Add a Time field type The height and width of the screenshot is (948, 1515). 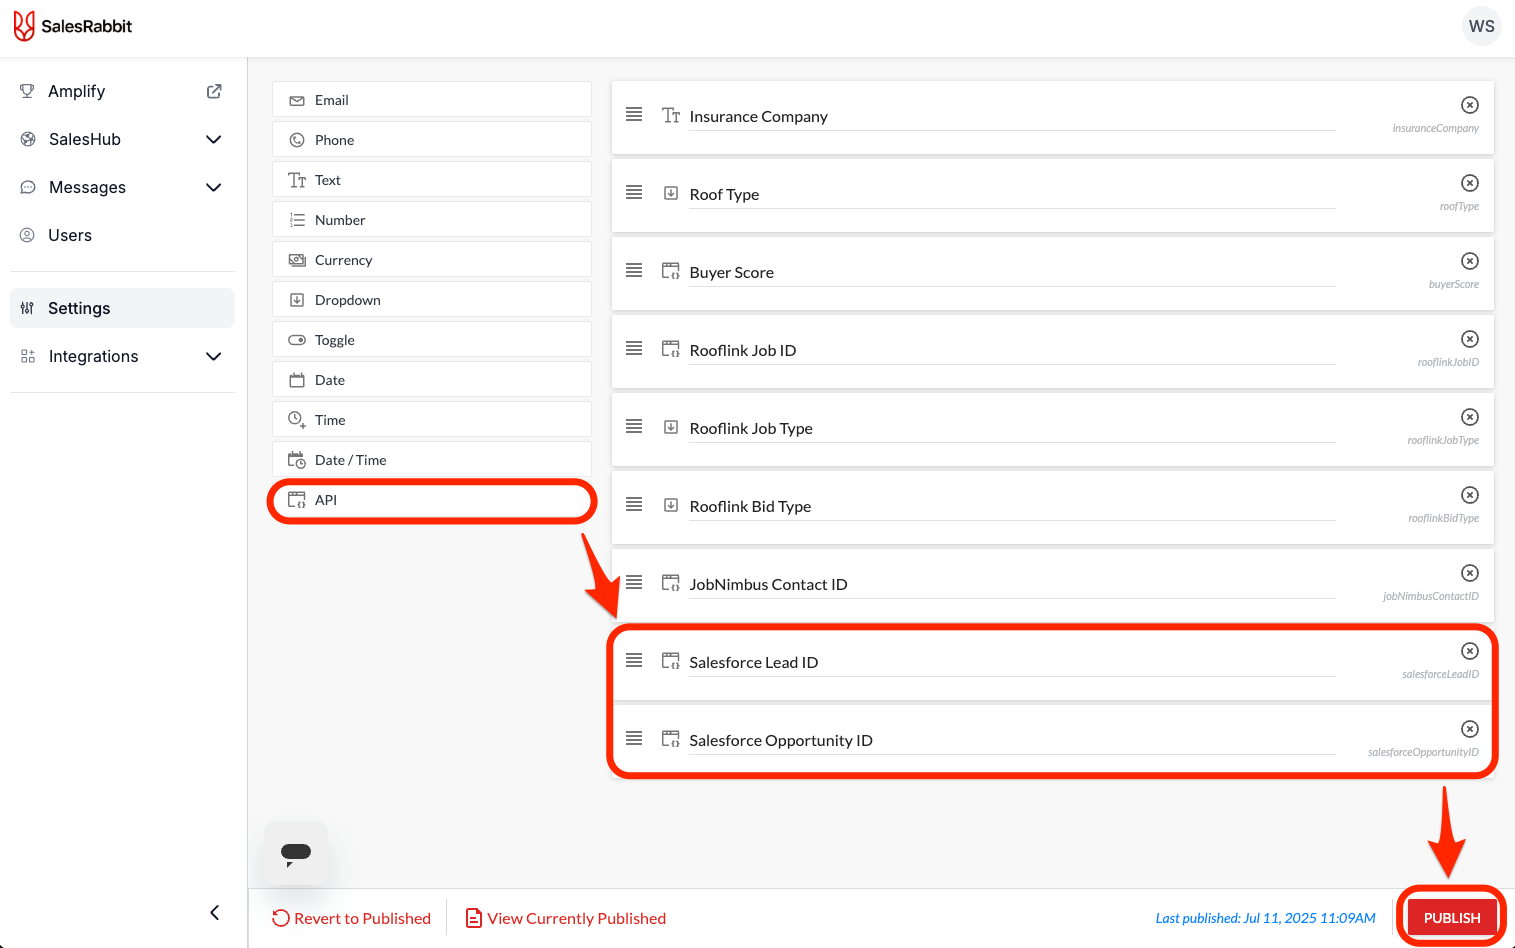(x=432, y=420)
